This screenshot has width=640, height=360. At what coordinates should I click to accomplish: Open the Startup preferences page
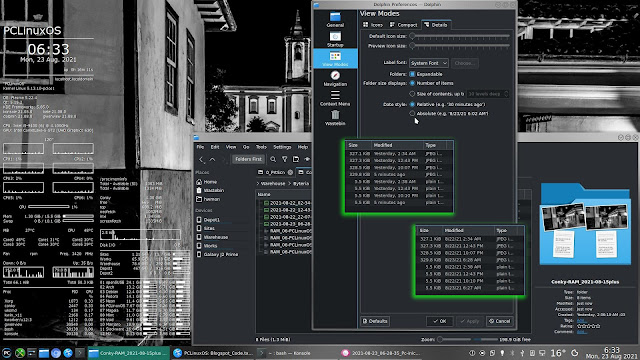335,39
